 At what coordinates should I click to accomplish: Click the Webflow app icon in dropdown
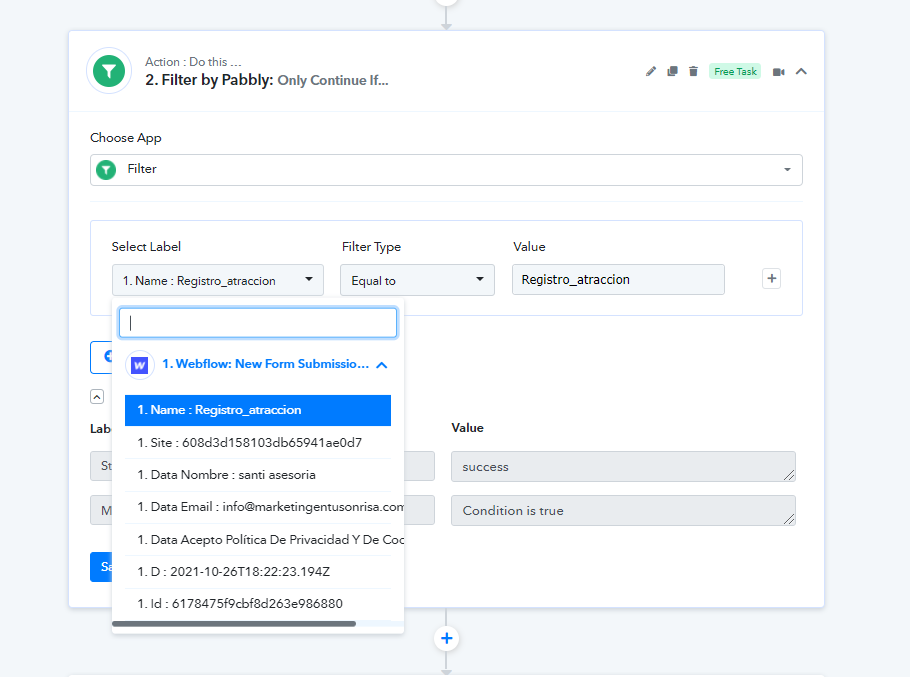(x=140, y=365)
